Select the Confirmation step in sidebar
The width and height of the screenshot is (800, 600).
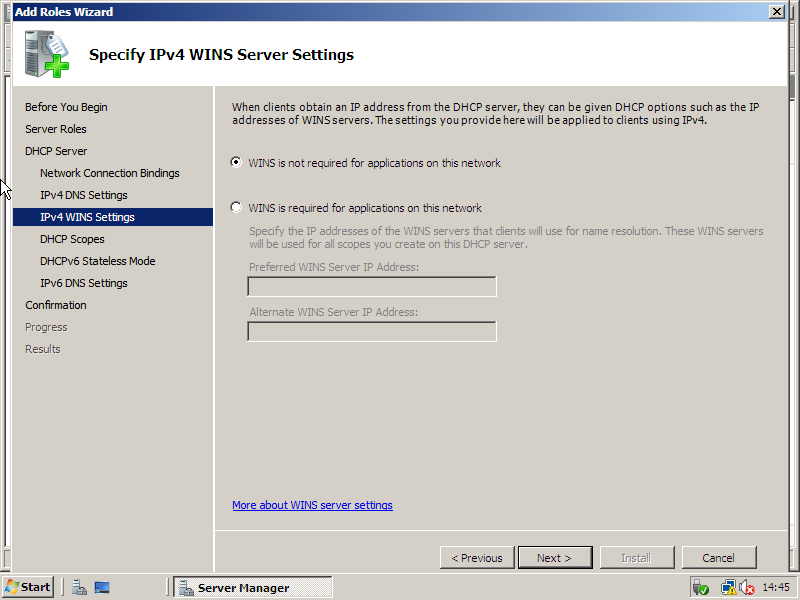(x=56, y=305)
